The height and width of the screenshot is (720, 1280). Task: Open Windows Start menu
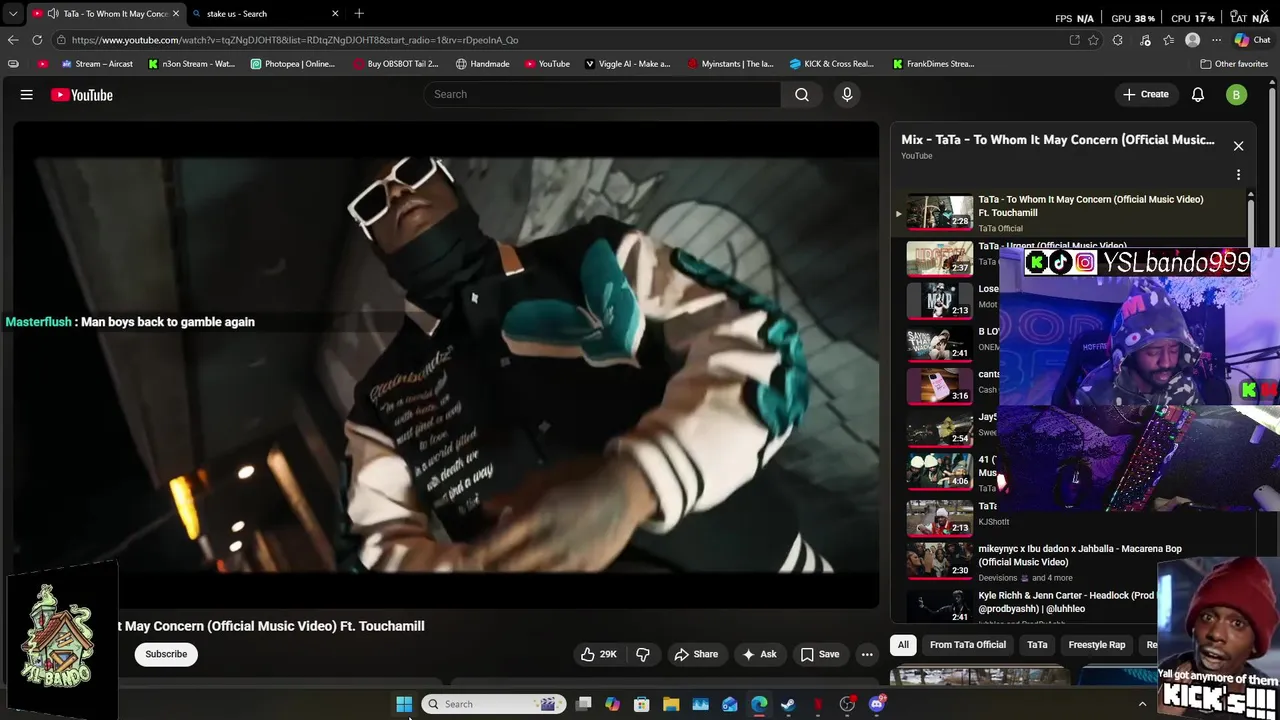pyautogui.click(x=404, y=704)
